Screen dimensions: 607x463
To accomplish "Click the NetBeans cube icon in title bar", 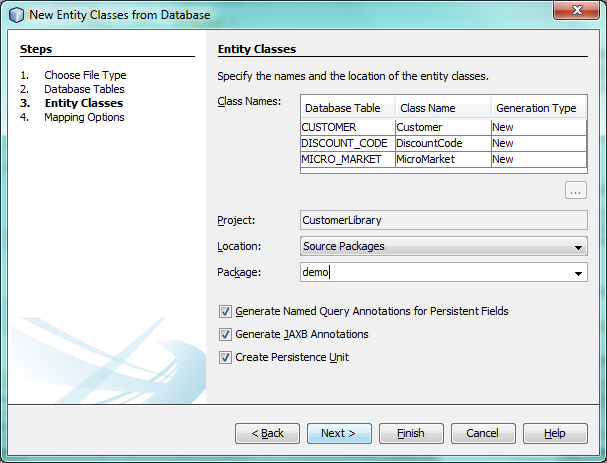I will tap(16, 14).
